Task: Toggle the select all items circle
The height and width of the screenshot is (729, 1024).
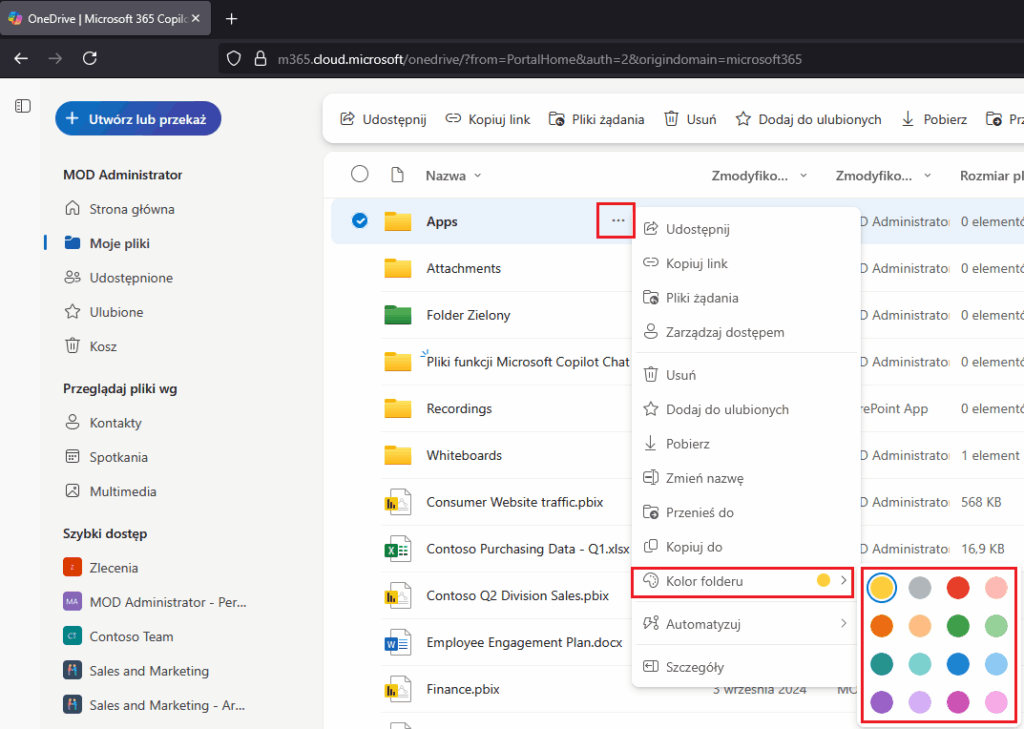Action: coord(360,174)
